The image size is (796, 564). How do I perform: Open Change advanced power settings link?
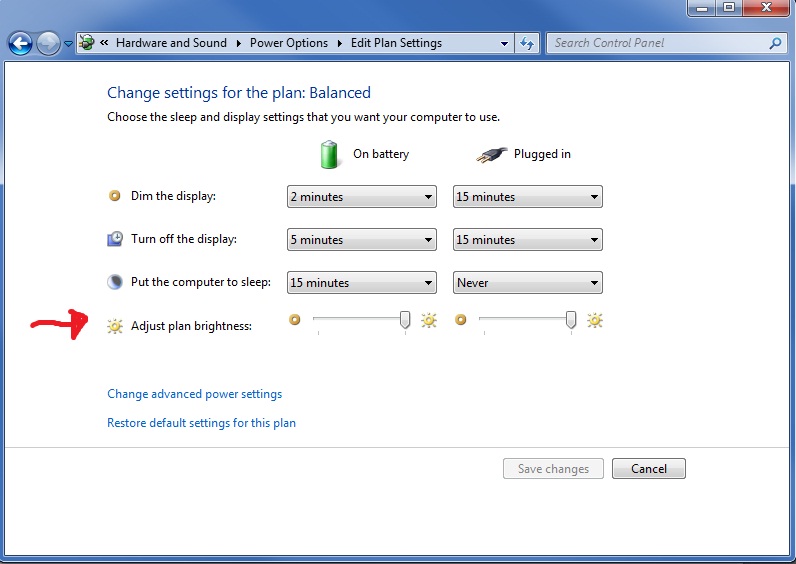(194, 394)
